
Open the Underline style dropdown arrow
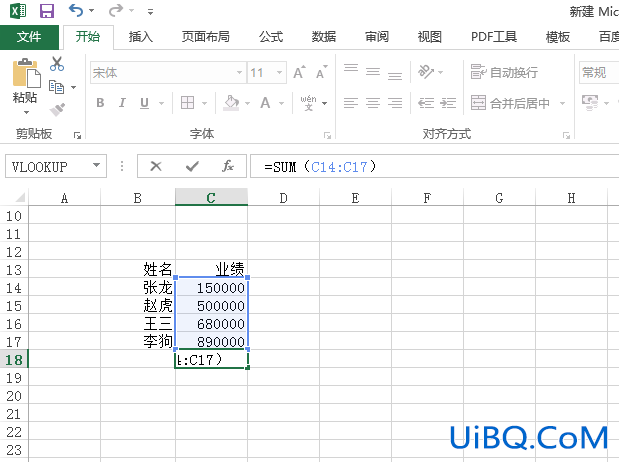pos(161,103)
